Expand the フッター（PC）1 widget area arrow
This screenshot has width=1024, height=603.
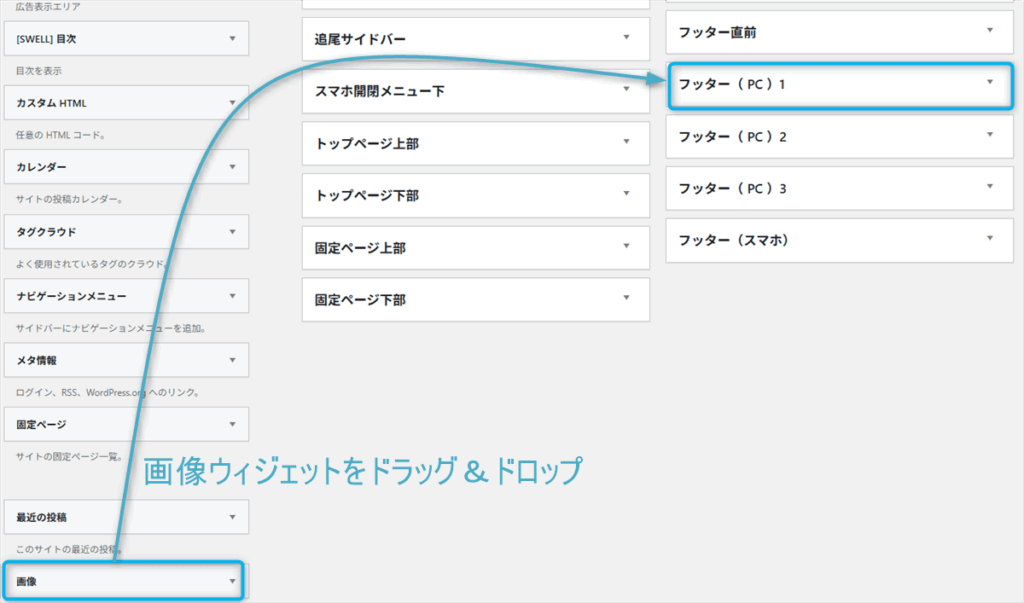(990, 82)
